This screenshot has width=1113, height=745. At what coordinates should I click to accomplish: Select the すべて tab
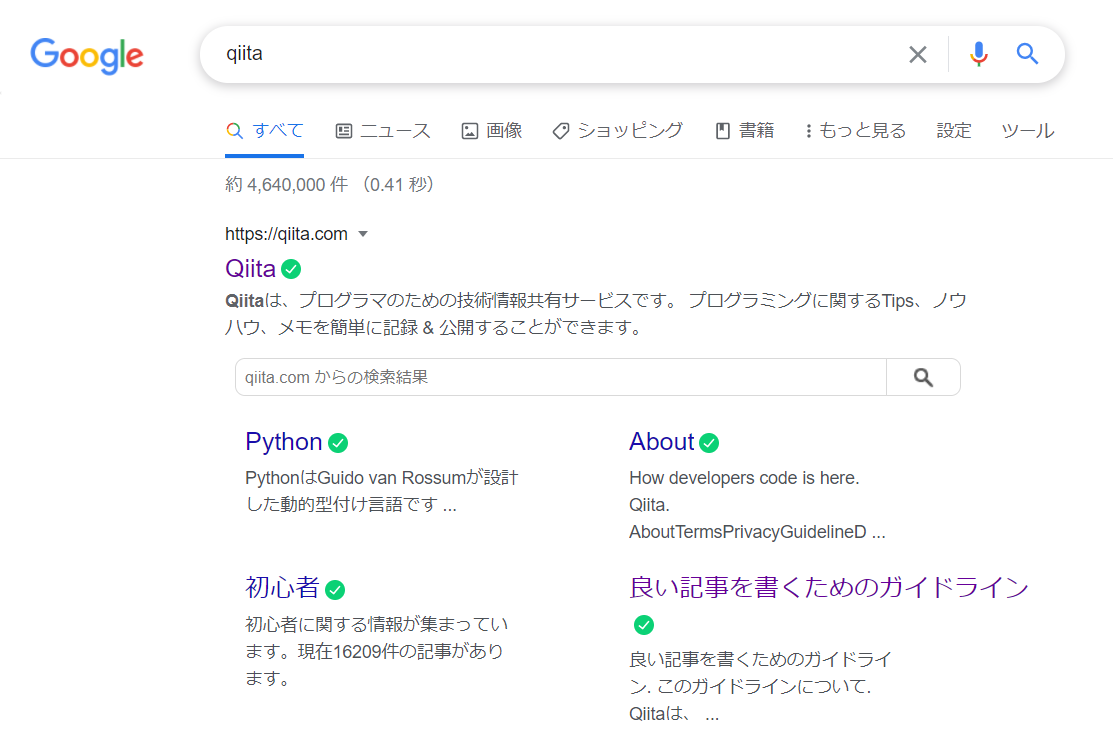tap(265, 131)
